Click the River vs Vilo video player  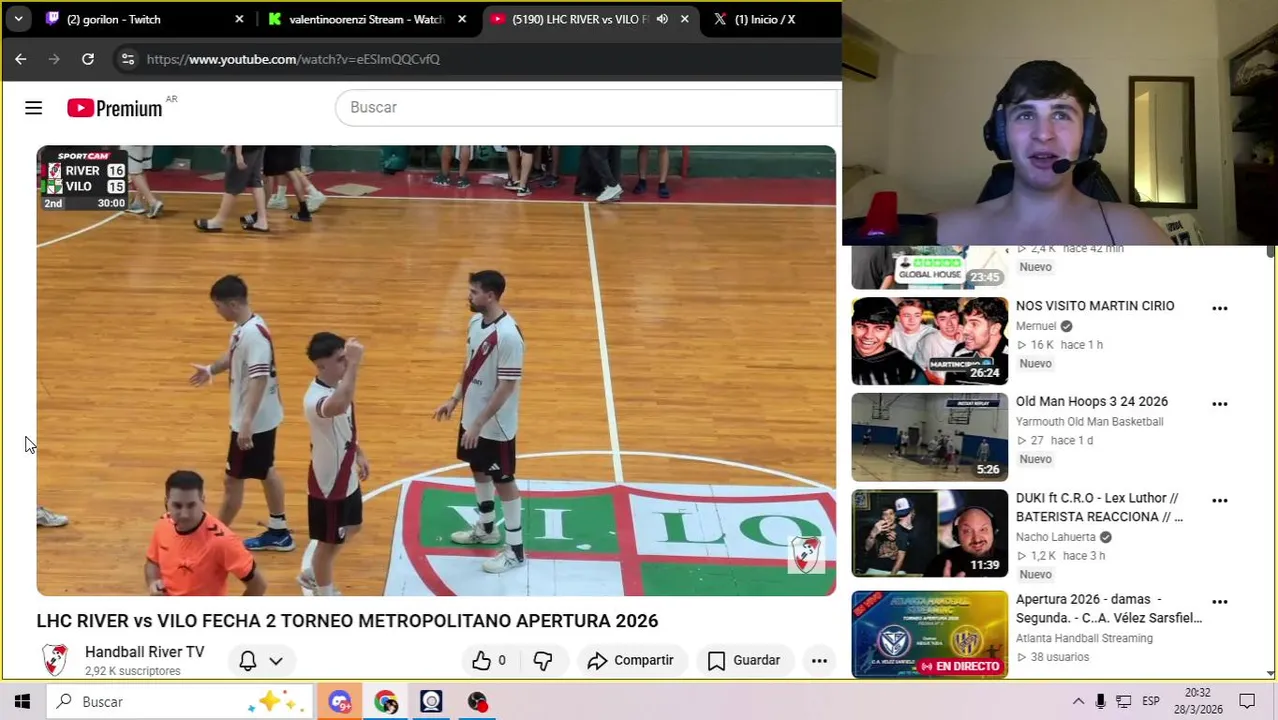pos(436,371)
